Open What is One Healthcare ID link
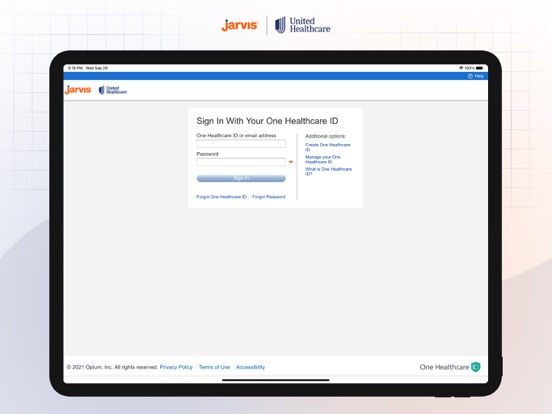The width and height of the screenshot is (552, 414). pyautogui.click(x=328, y=171)
